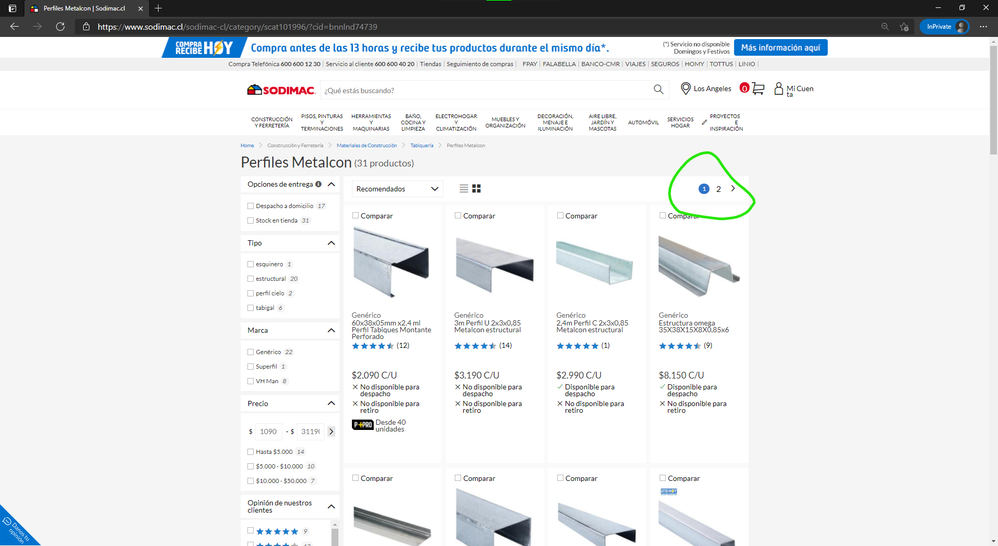The width and height of the screenshot is (998, 546).
Task: Collapse the Precio filter section
Action: [x=331, y=403]
